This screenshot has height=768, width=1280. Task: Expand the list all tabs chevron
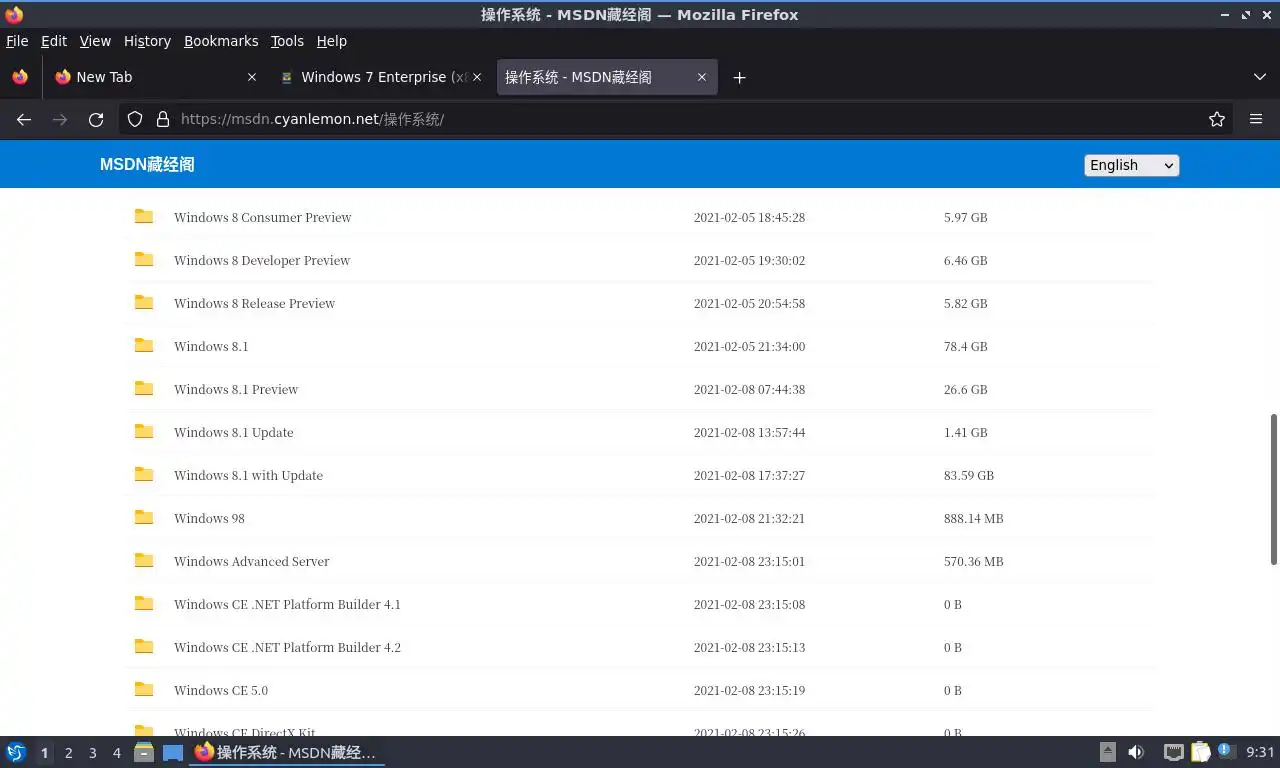1260,77
